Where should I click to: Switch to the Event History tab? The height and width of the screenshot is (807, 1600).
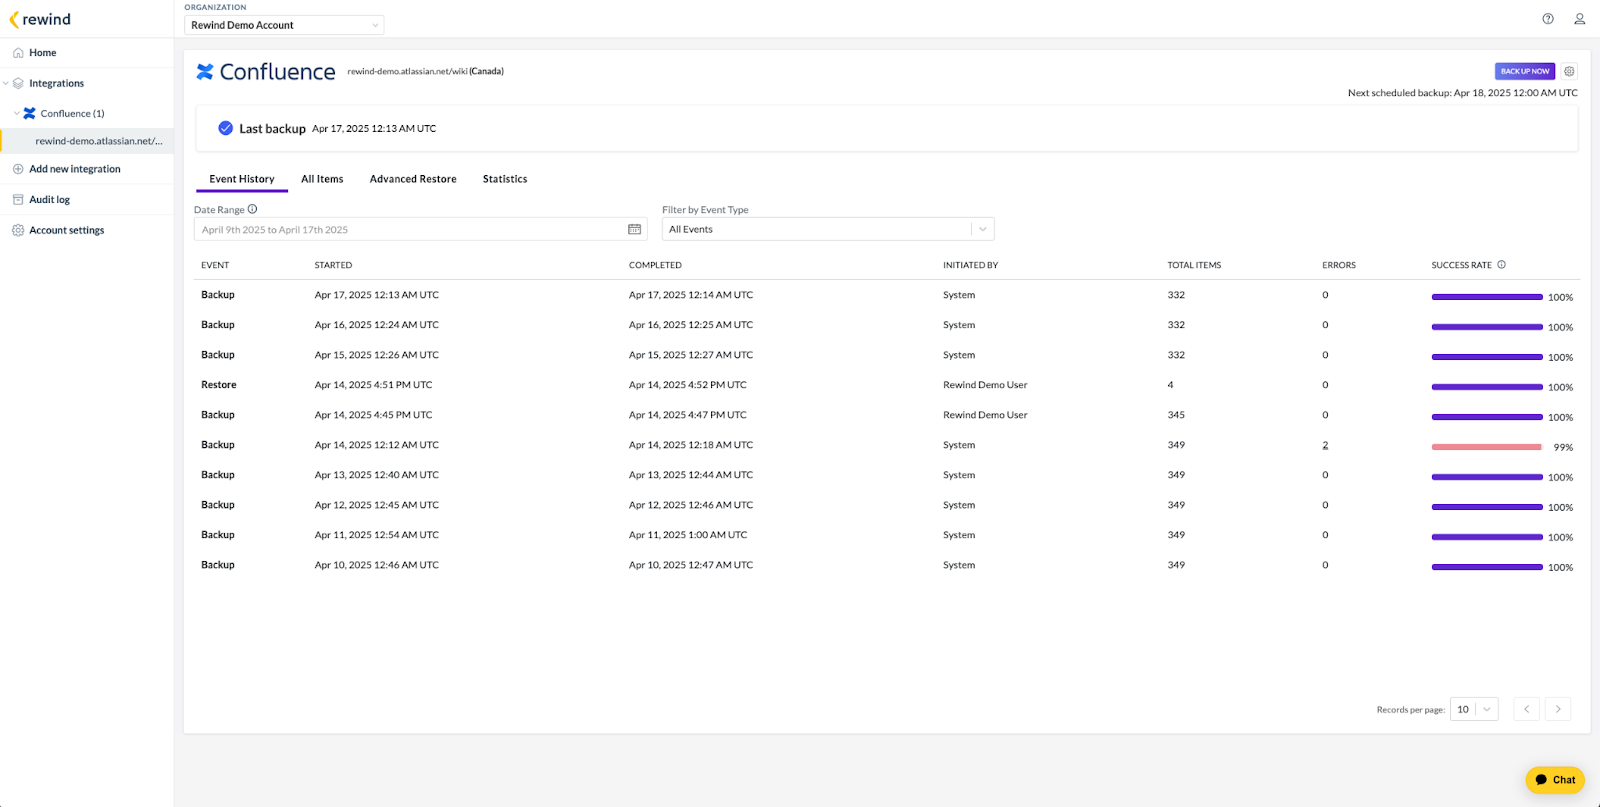tap(242, 179)
